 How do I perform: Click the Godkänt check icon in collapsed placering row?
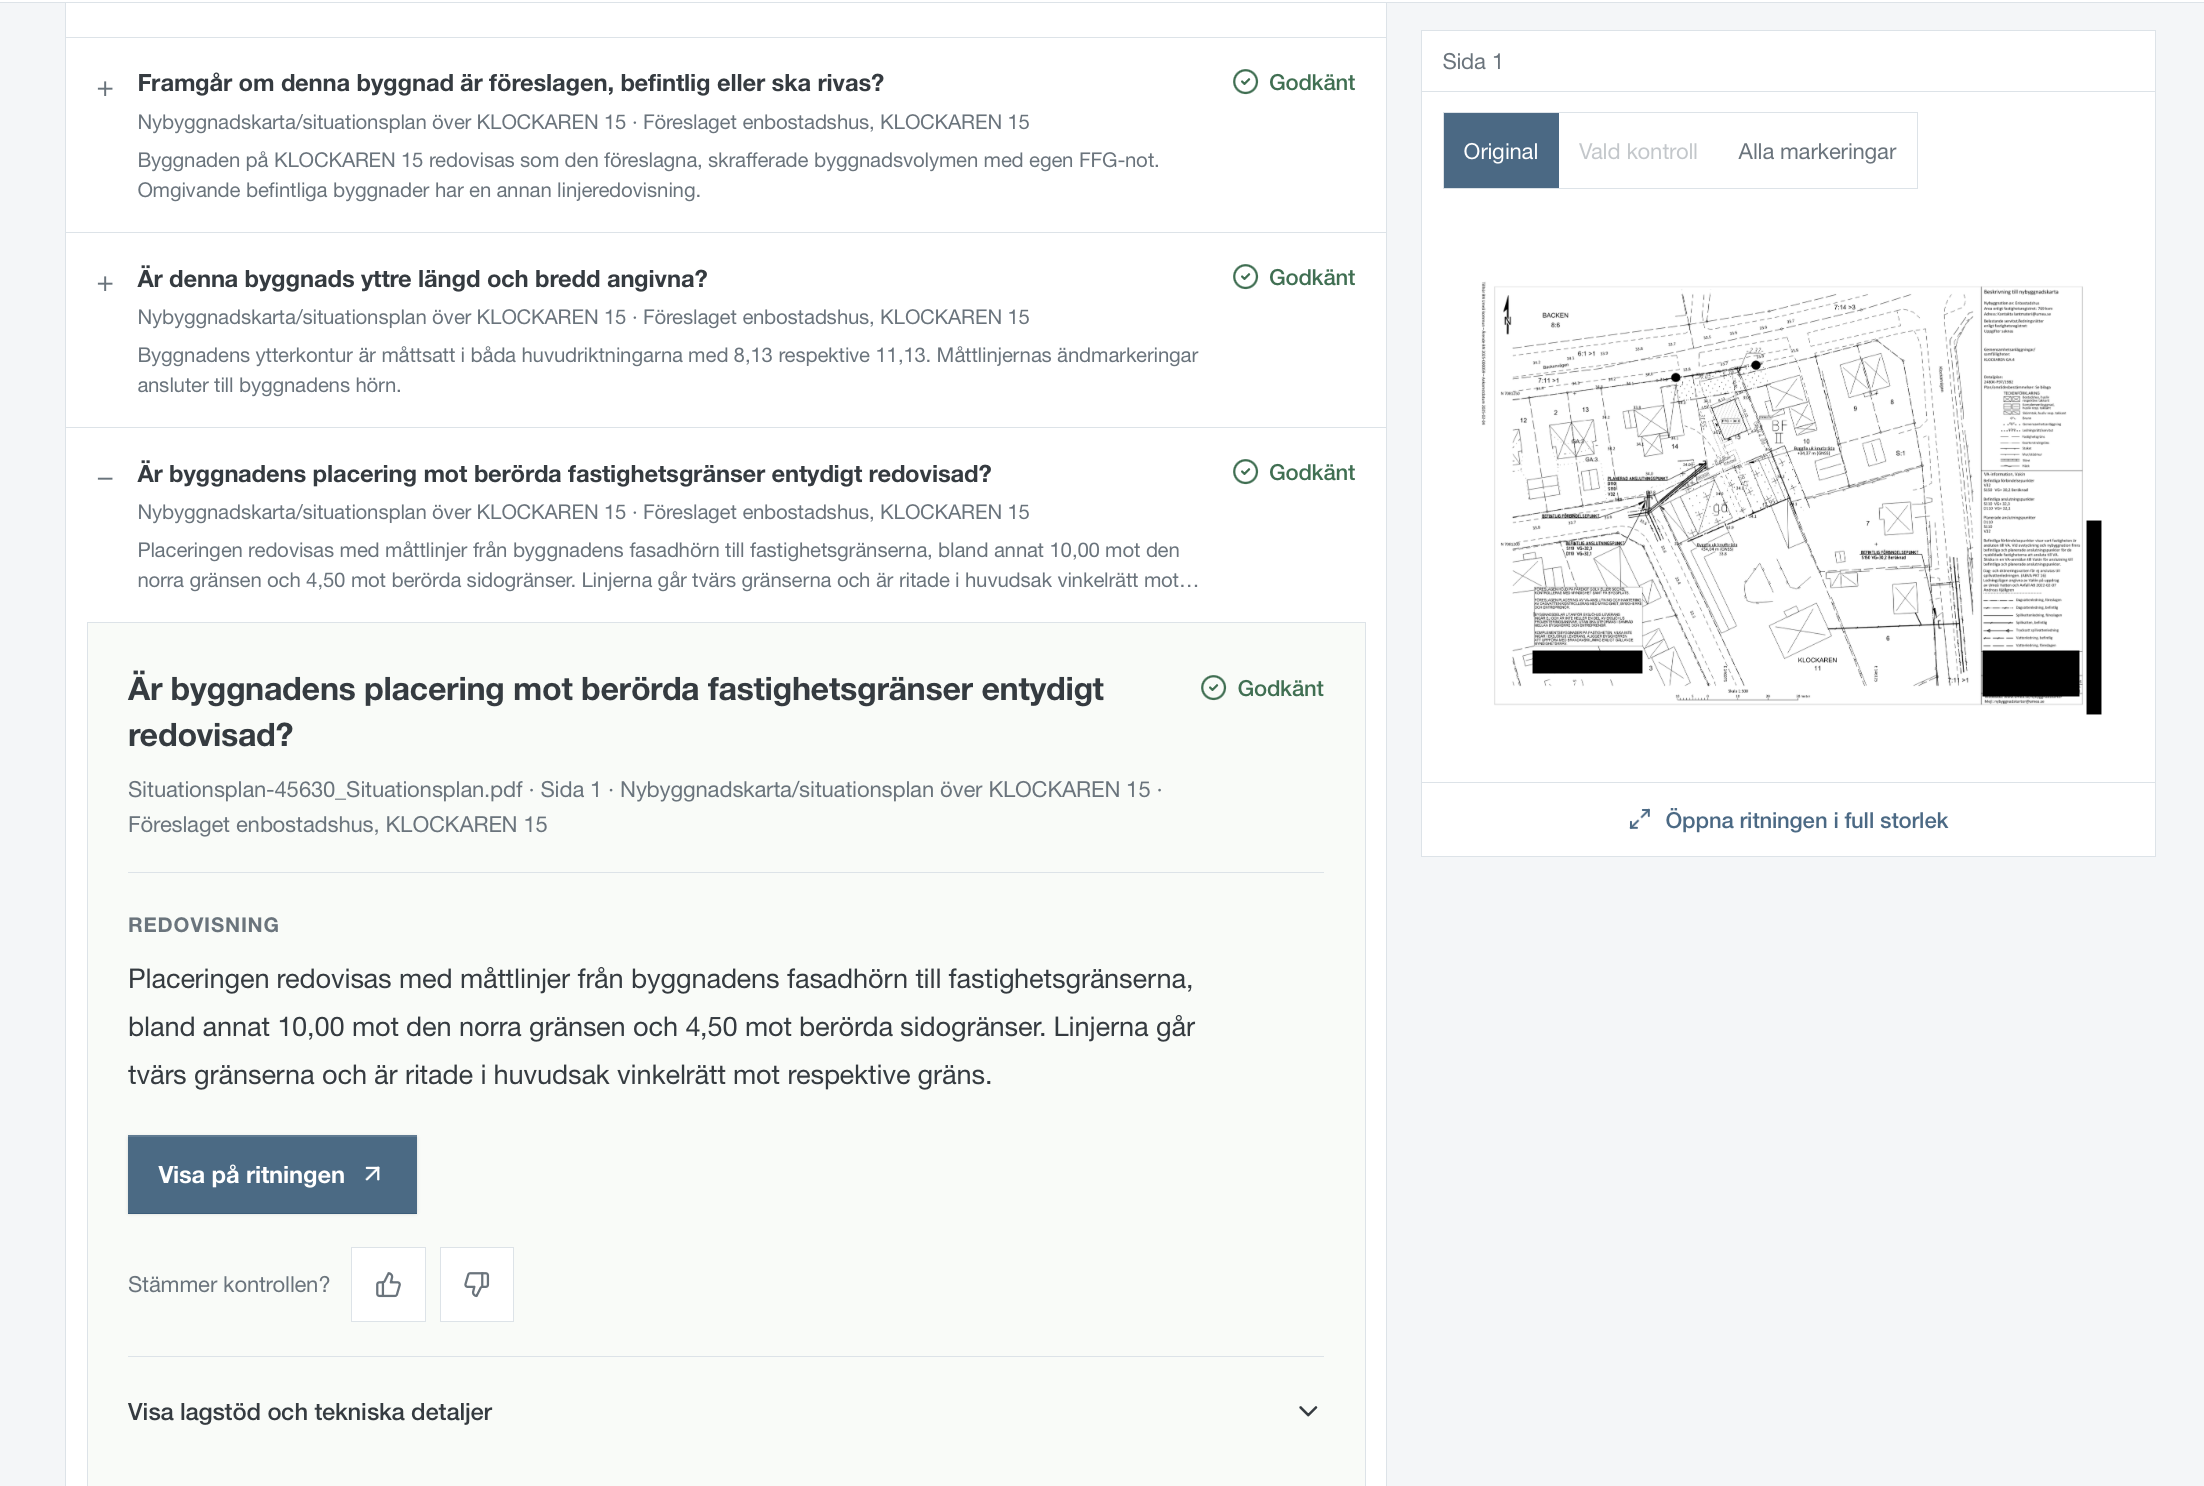click(1245, 472)
